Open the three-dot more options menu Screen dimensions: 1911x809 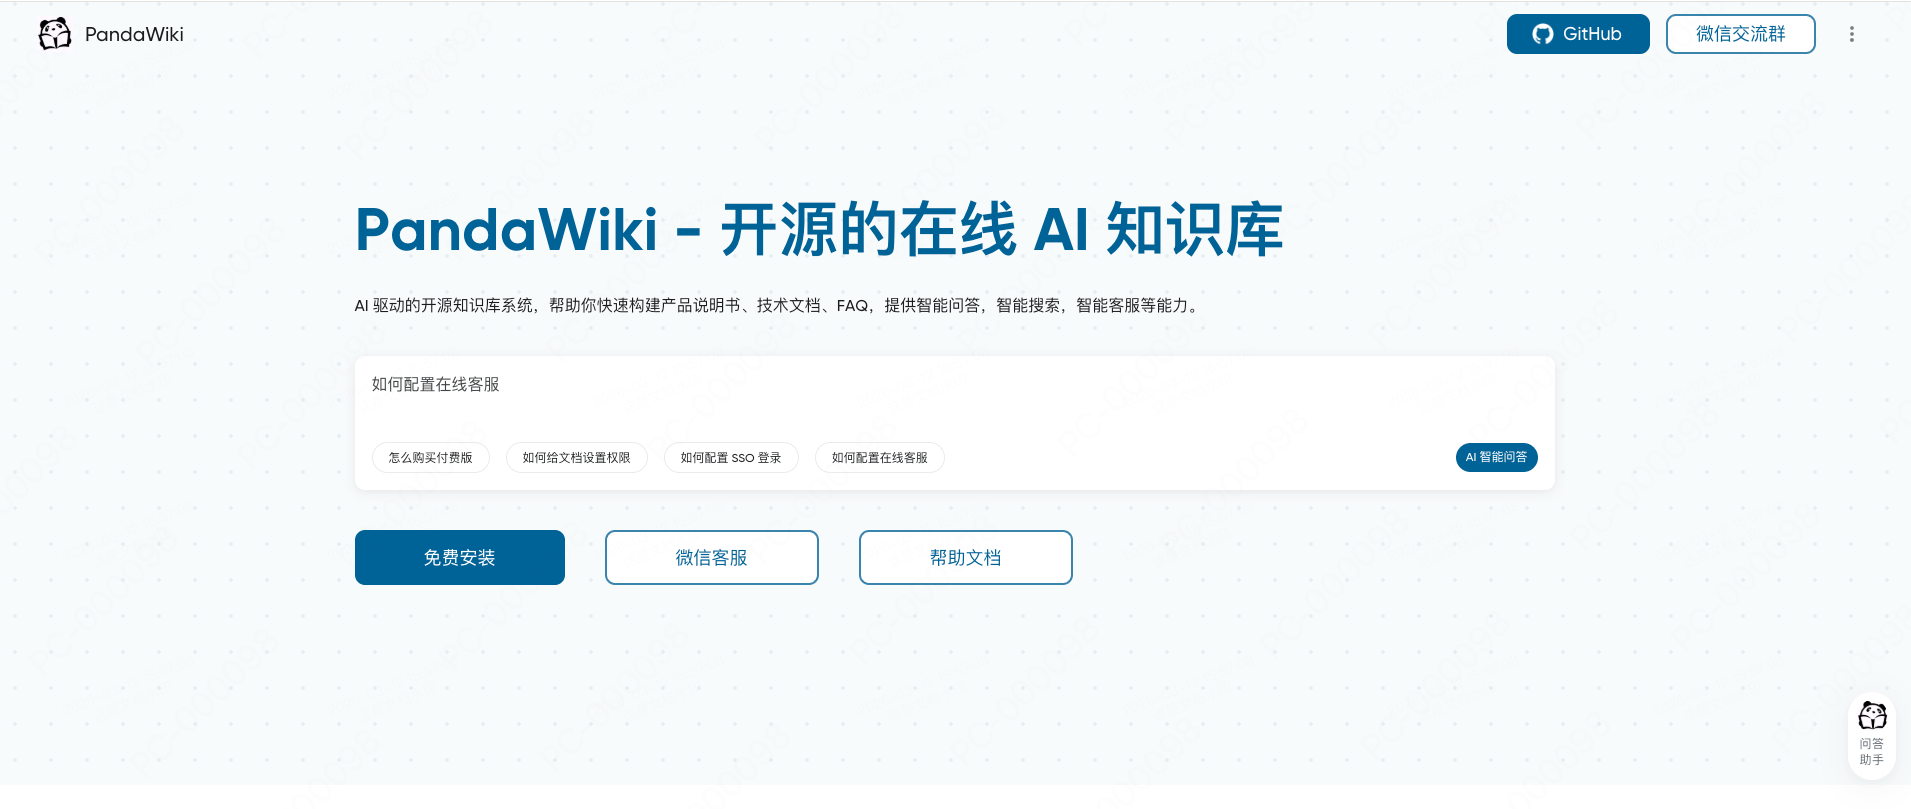point(1852,34)
